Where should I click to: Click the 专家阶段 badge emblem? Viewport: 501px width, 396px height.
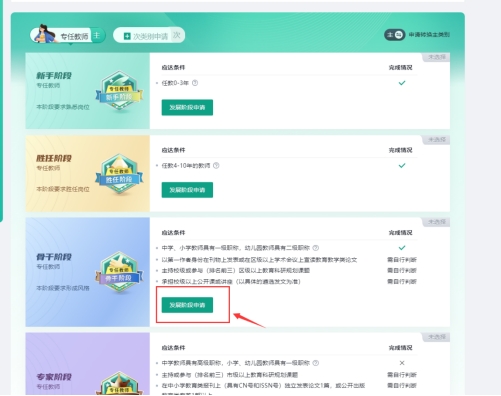click(x=119, y=383)
